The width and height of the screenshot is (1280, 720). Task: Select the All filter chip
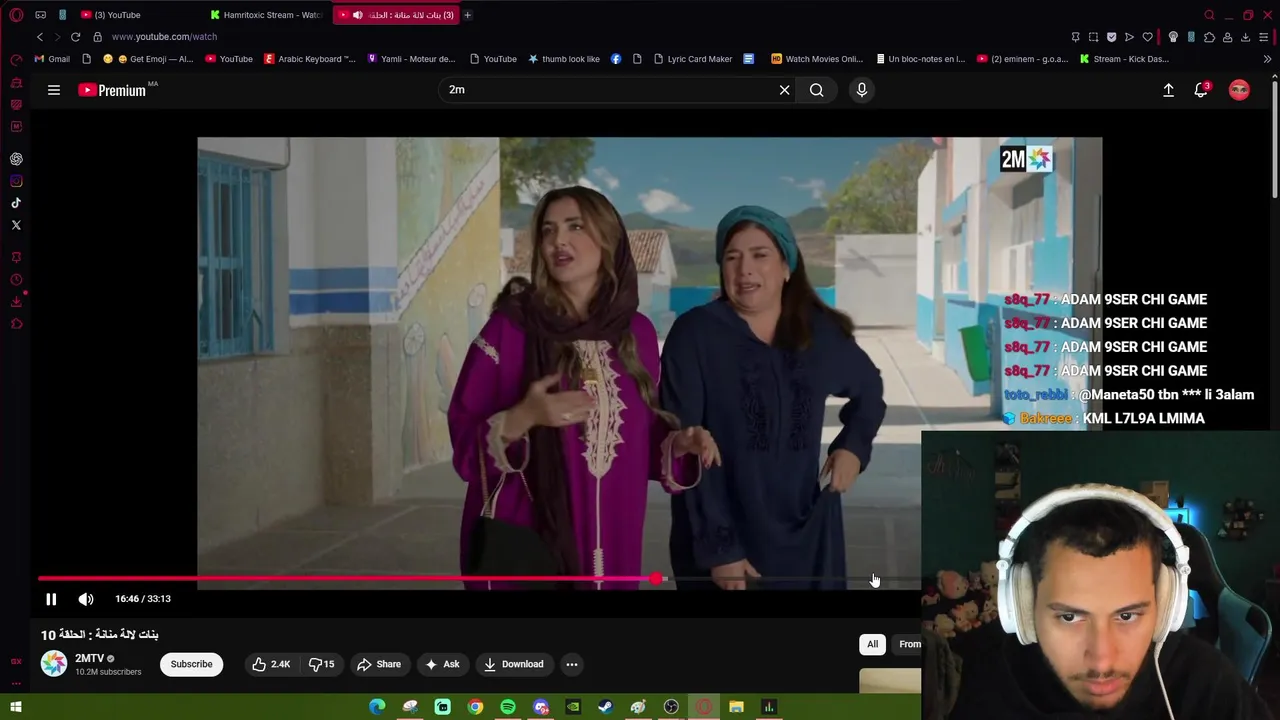(872, 644)
